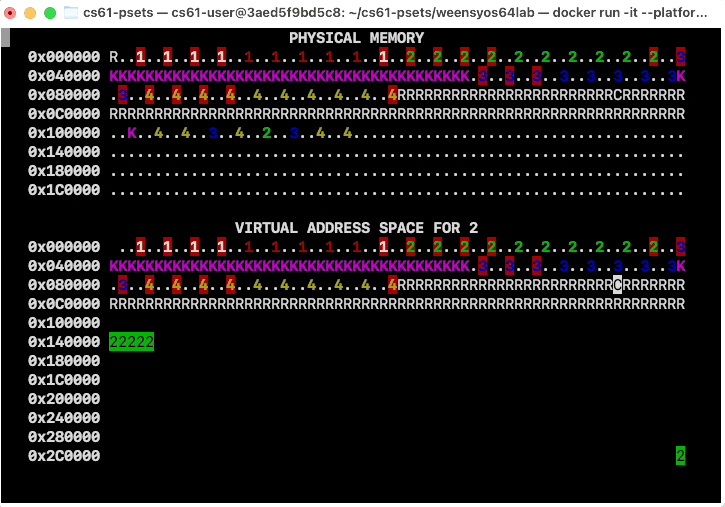The height and width of the screenshot is (507, 725).
Task: Maximize the terminal using the green button
Action: 51,12
